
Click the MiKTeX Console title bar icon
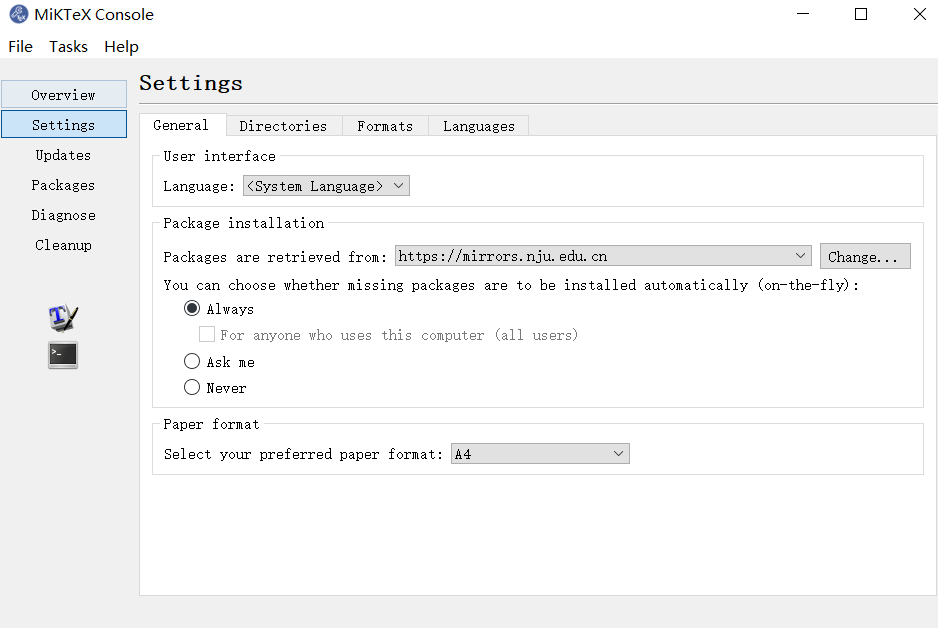[18, 15]
